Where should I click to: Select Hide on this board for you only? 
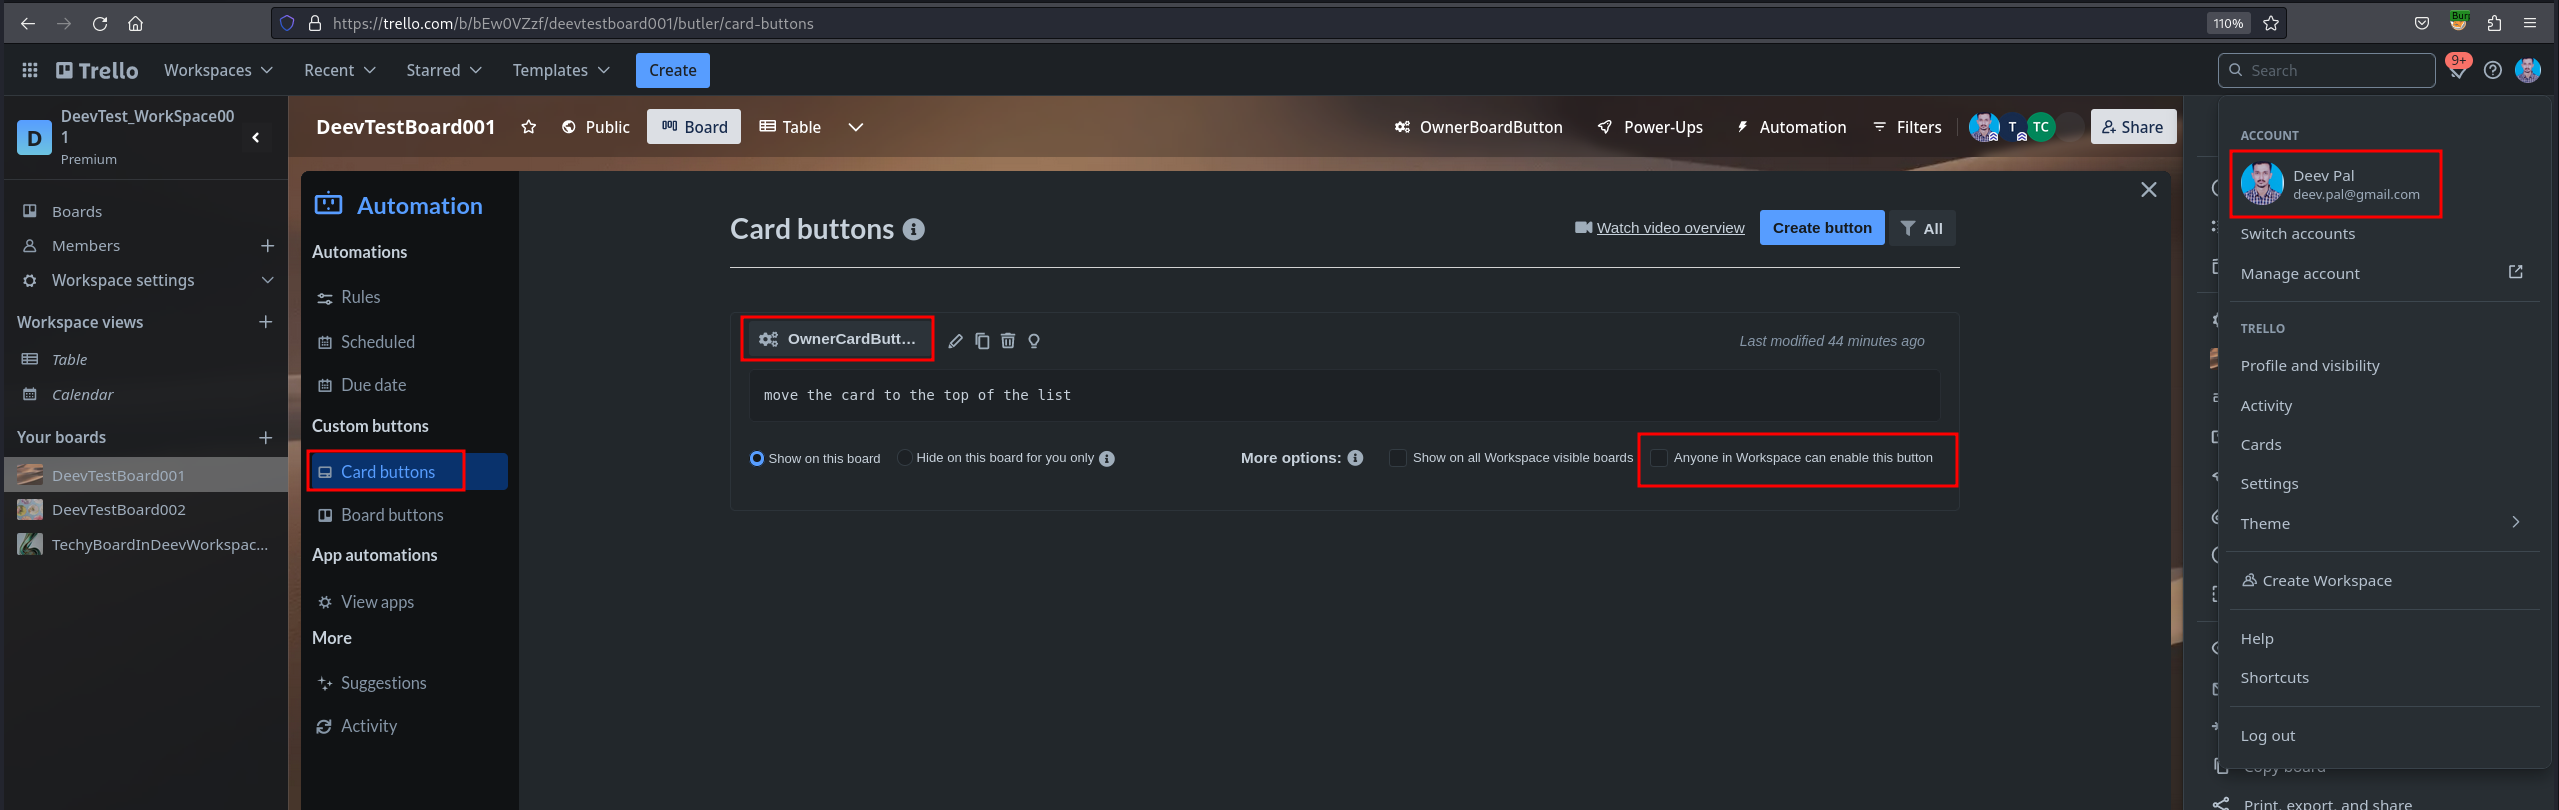pos(905,458)
